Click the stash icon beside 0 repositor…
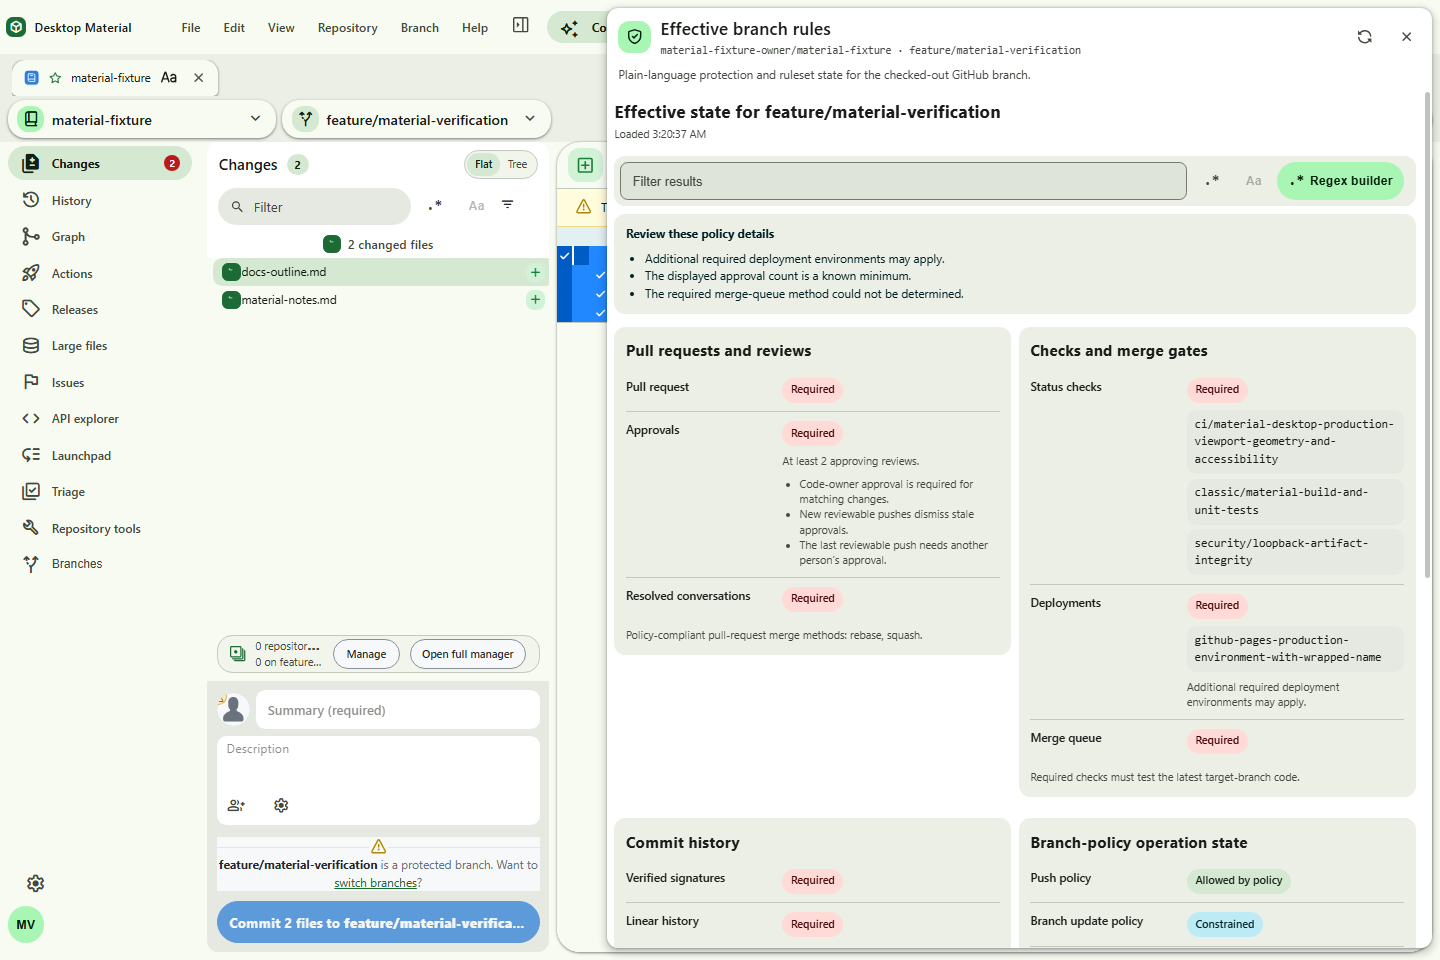The width and height of the screenshot is (1440, 960). [x=238, y=654]
